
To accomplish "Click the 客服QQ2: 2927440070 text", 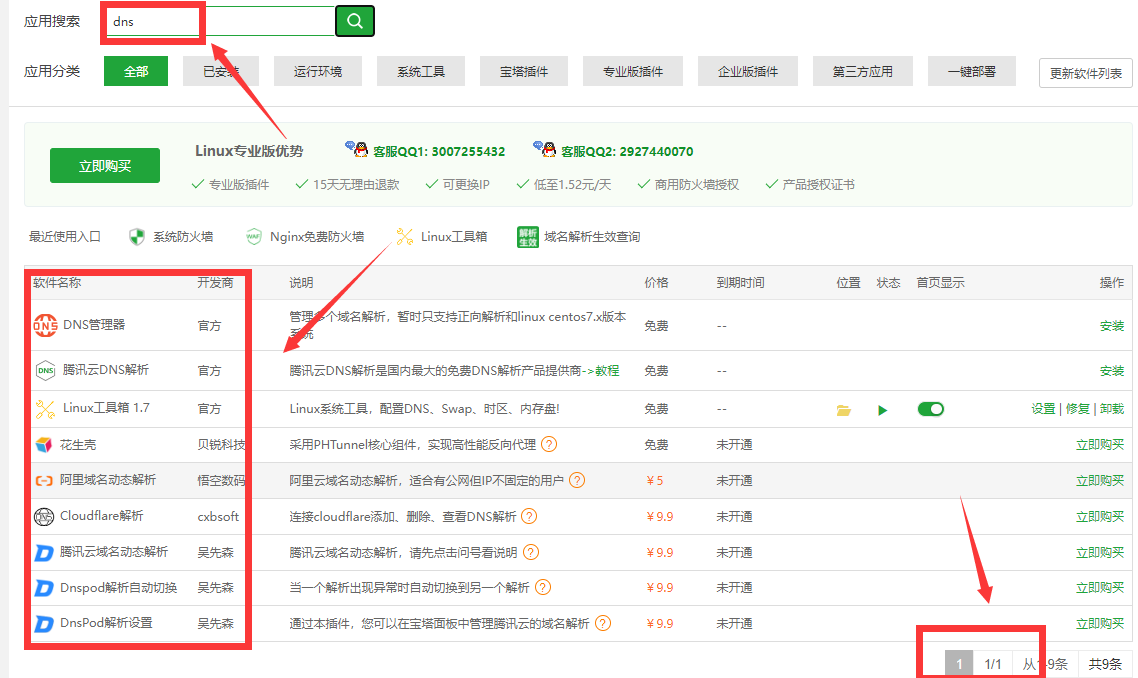I will (627, 151).
